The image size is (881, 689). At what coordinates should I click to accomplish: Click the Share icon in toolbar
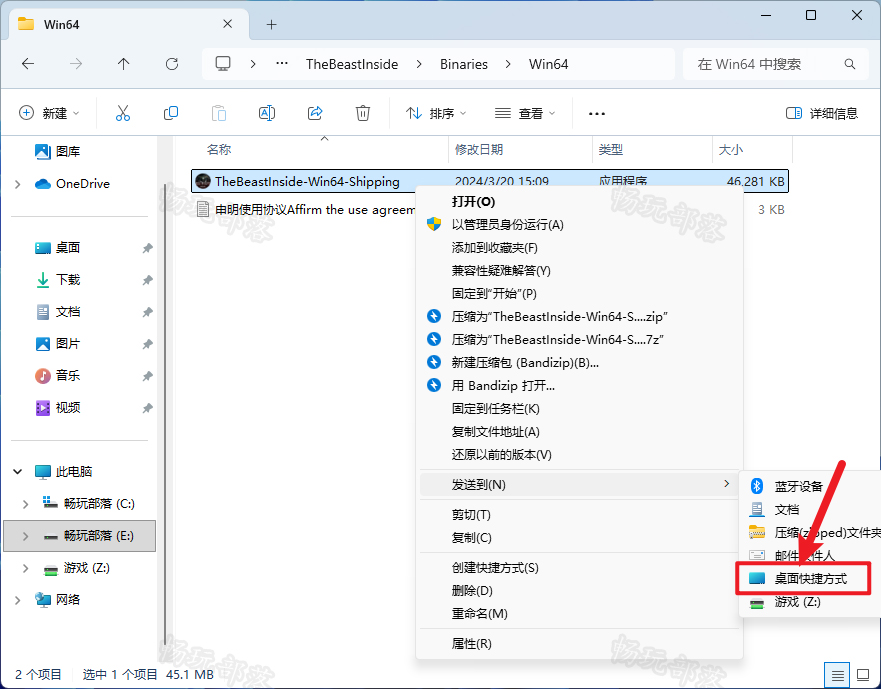[315, 114]
